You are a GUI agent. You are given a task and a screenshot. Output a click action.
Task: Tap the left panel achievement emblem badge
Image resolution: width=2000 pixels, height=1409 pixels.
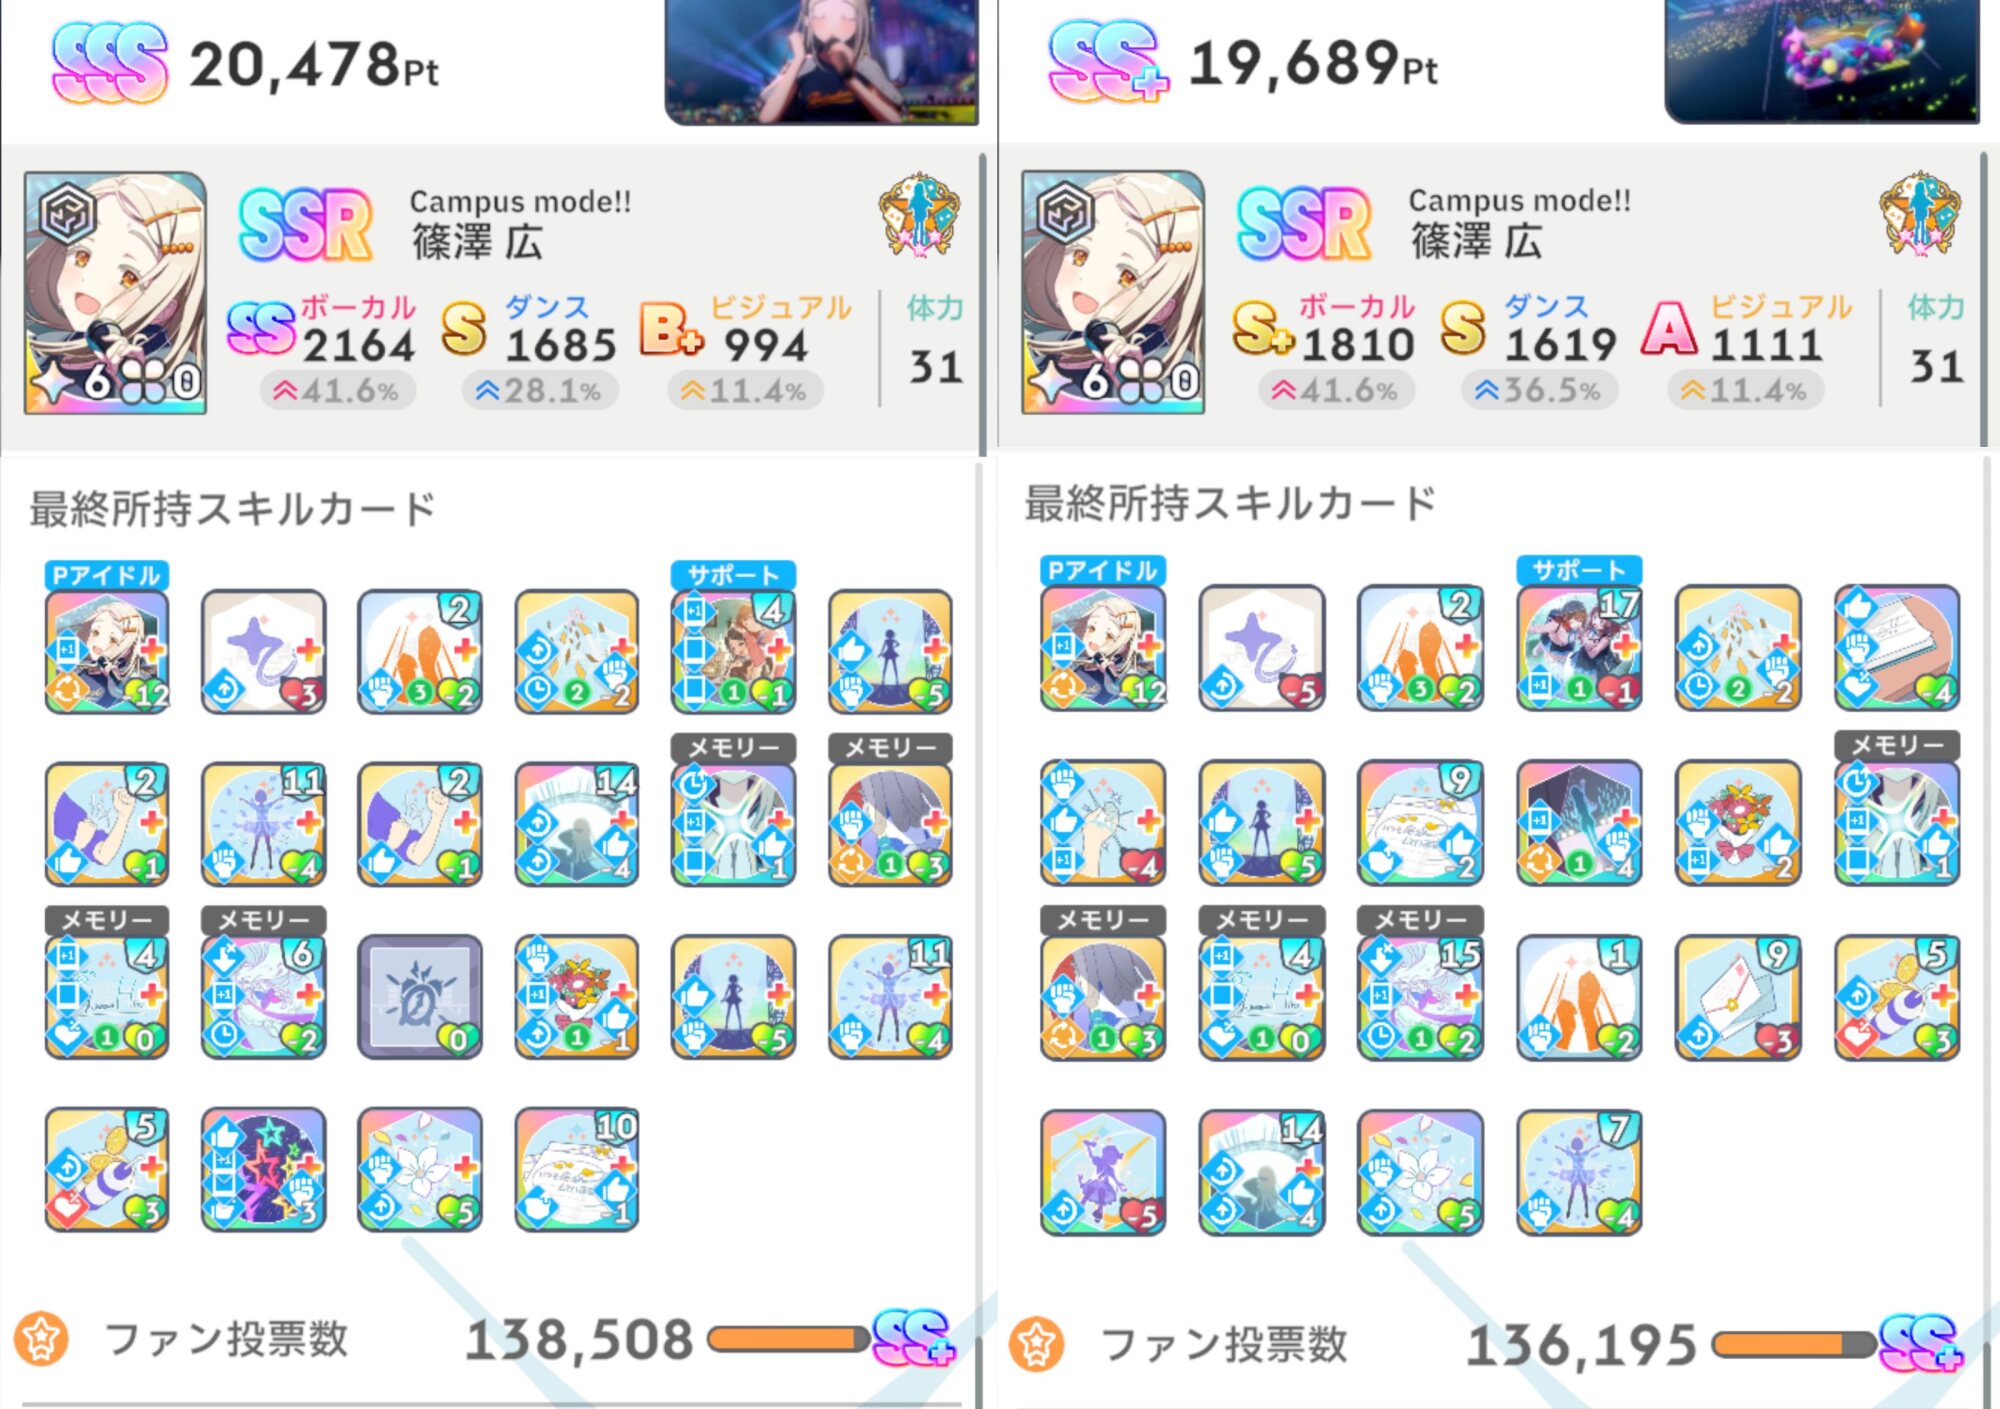pyautogui.click(x=920, y=216)
